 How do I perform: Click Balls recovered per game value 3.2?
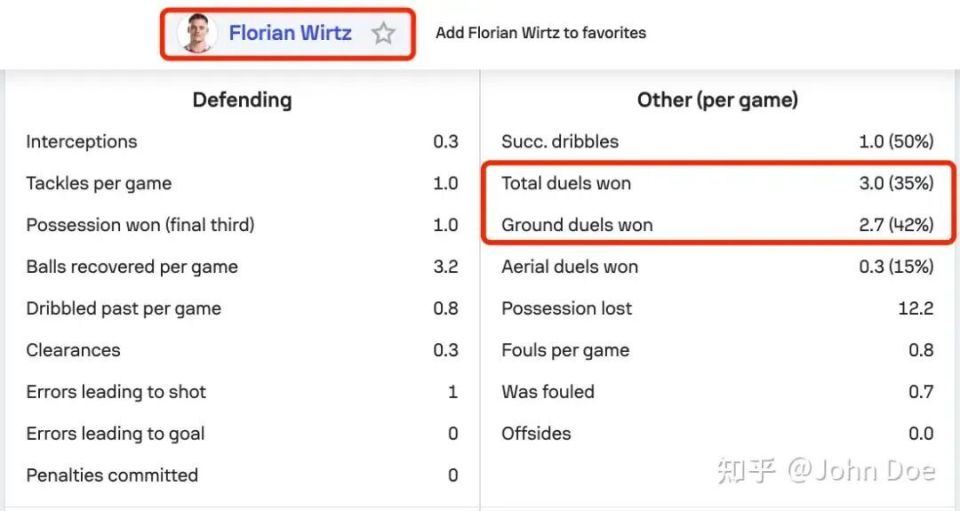click(x=446, y=267)
